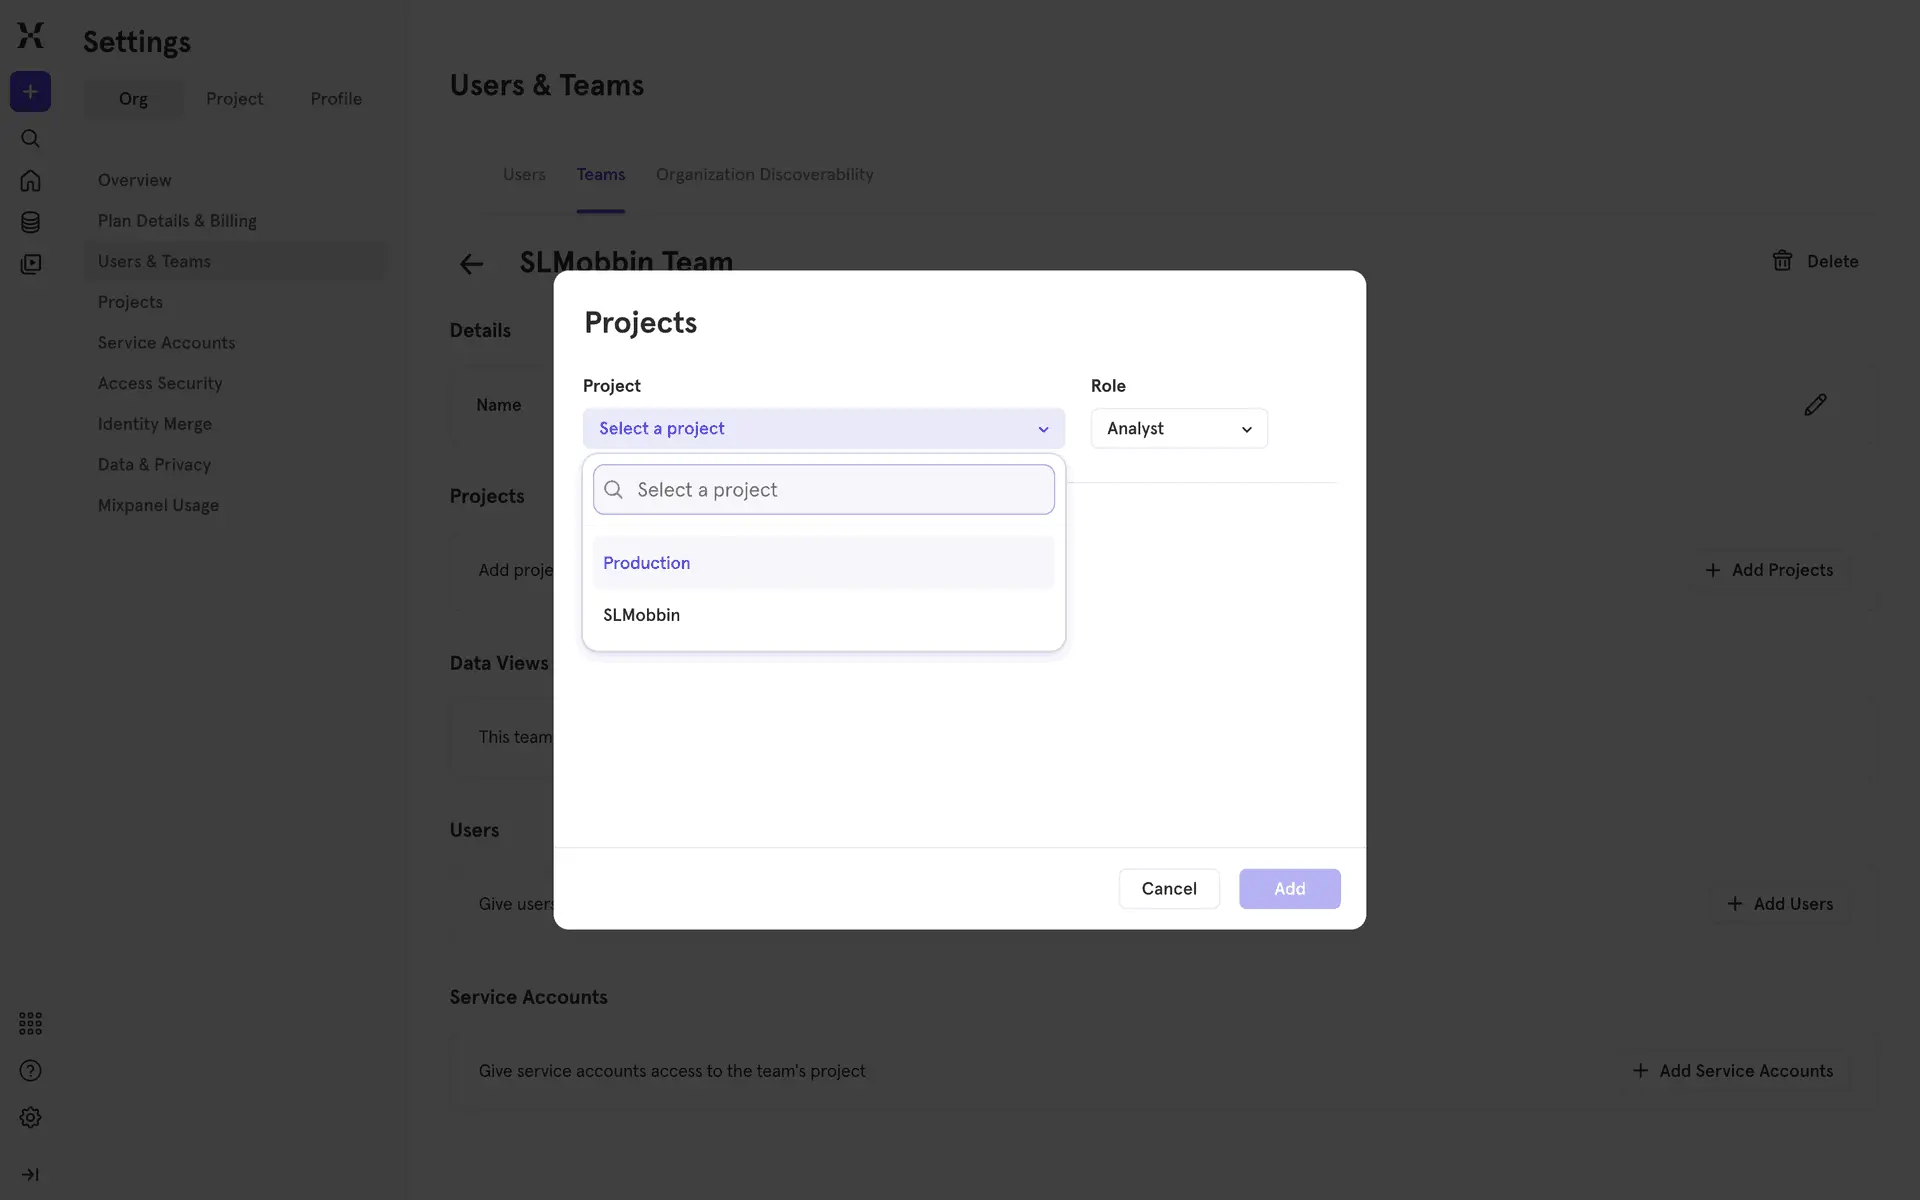
Task: Click the Mixpanel logo icon
Action: click(30, 36)
